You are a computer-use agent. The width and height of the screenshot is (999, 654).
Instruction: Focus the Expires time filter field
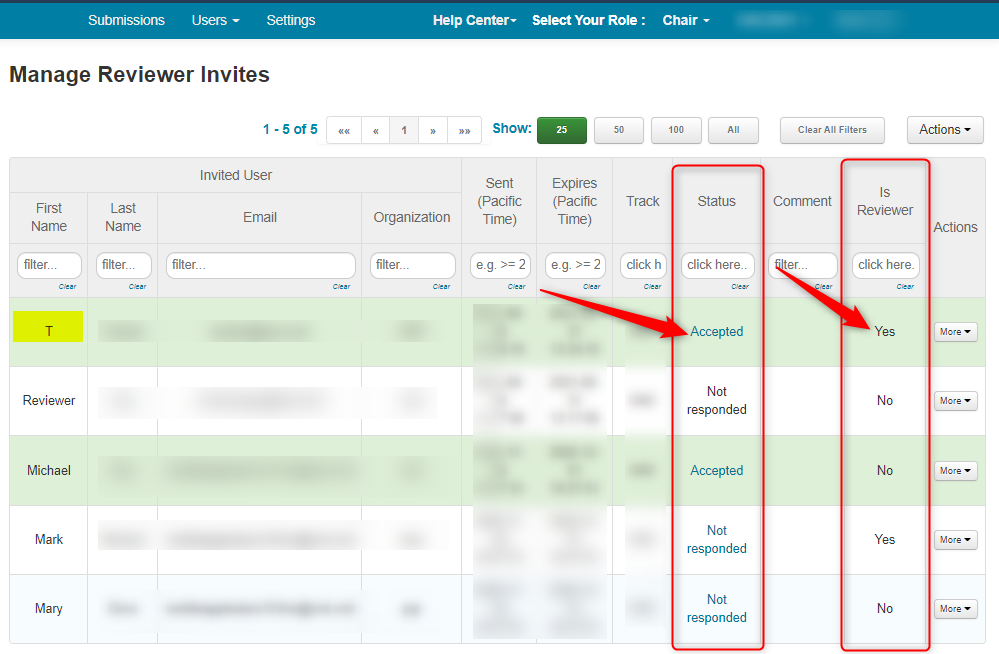pos(575,265)
